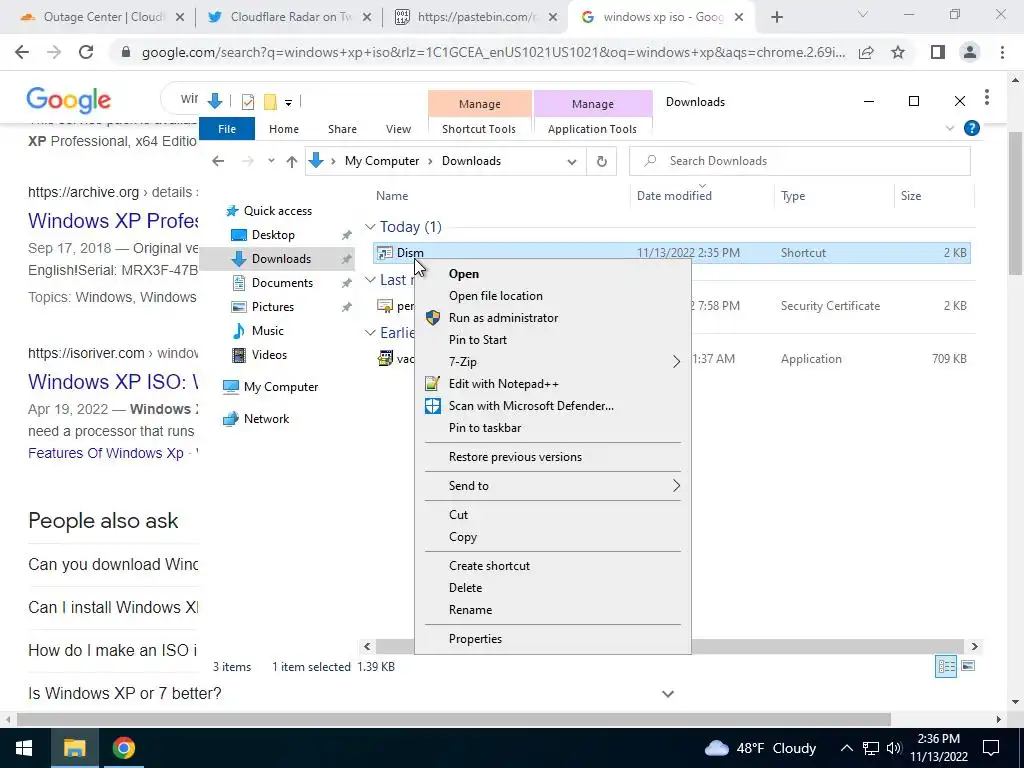Click quick access properties checkmark icon
Screen dimensions: 1024x768
click(248, 101)
